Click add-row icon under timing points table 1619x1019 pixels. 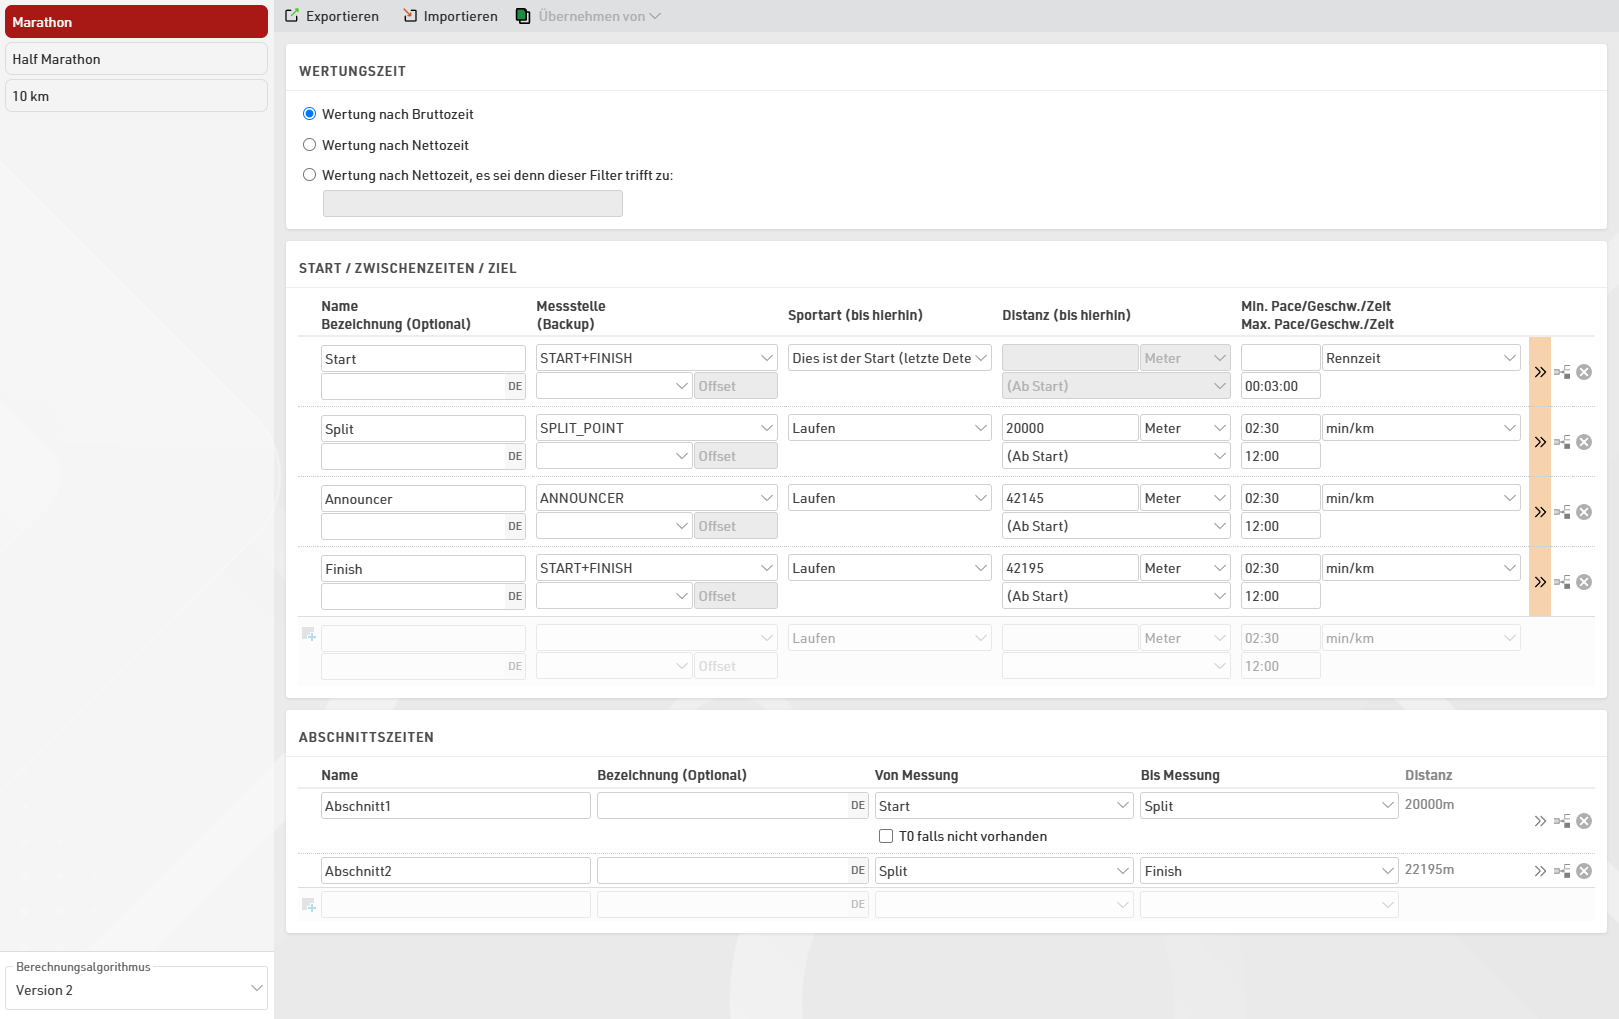point(309,635)
